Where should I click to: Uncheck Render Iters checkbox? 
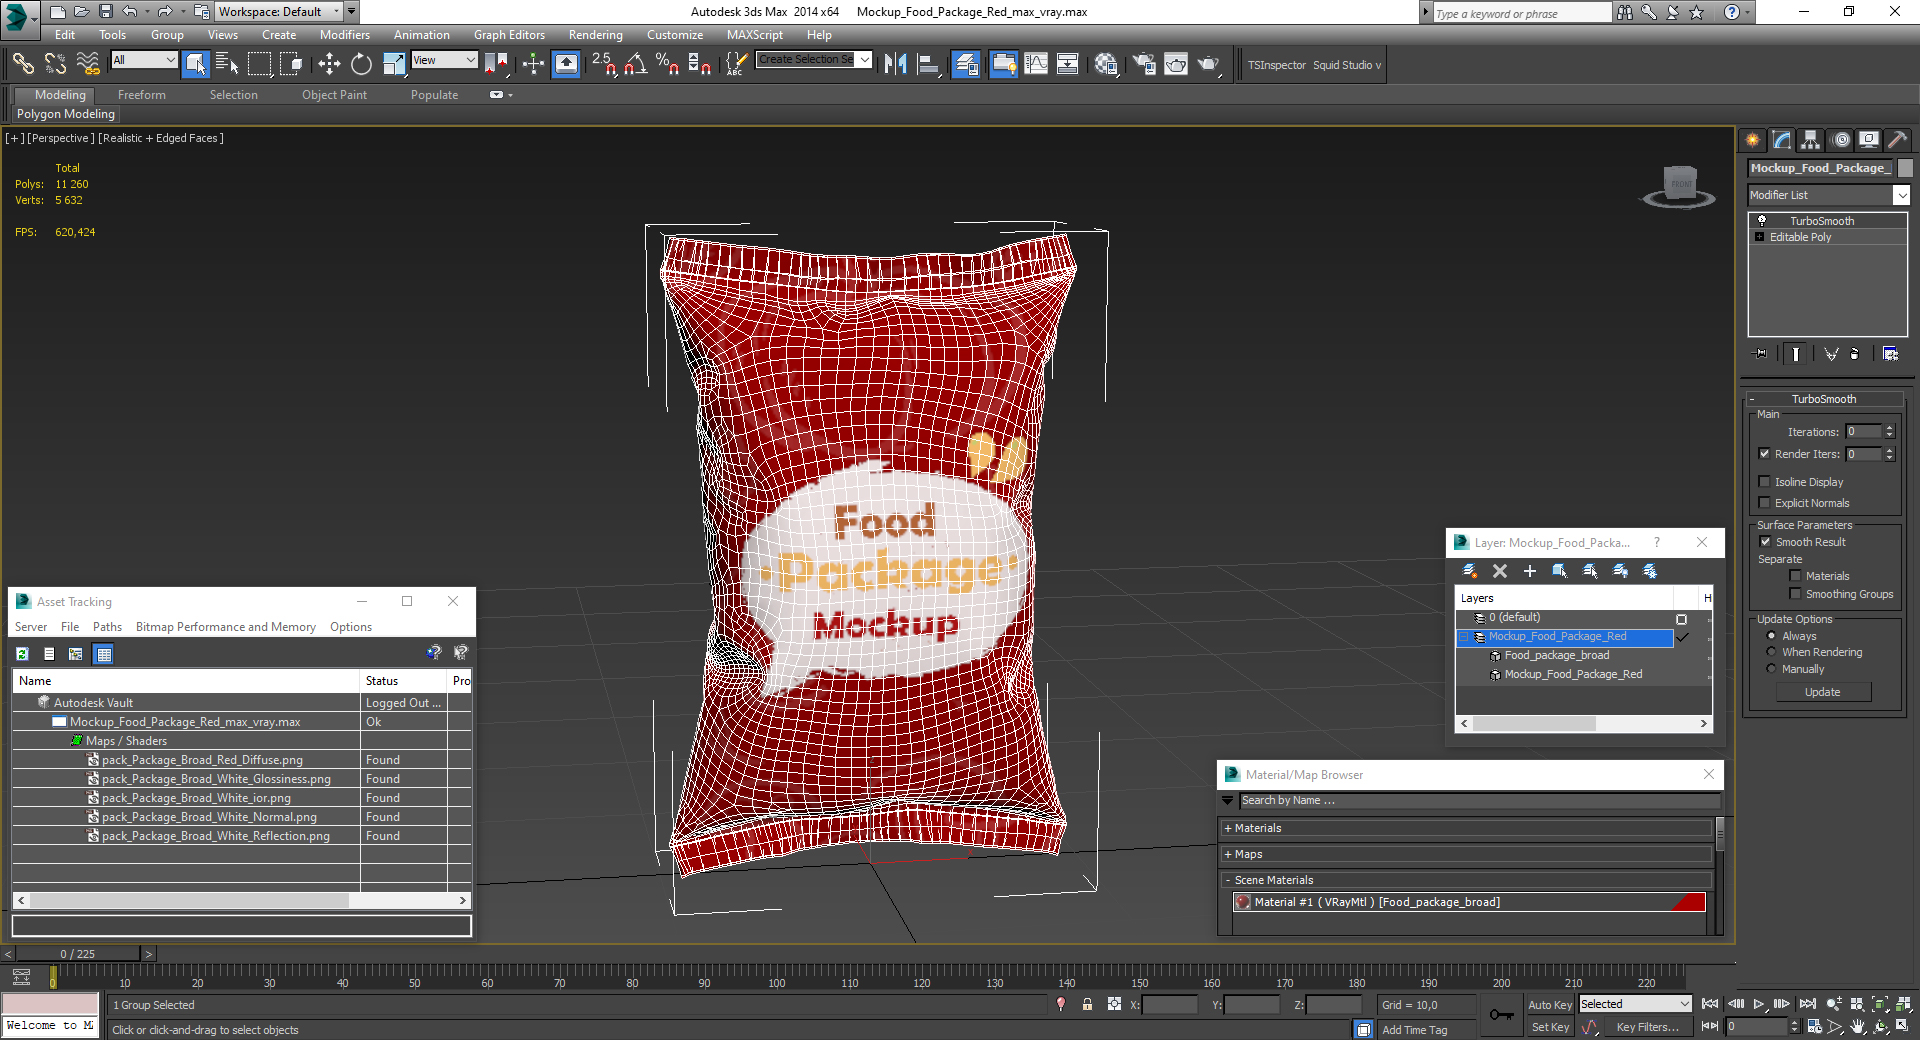point(1765,454)
